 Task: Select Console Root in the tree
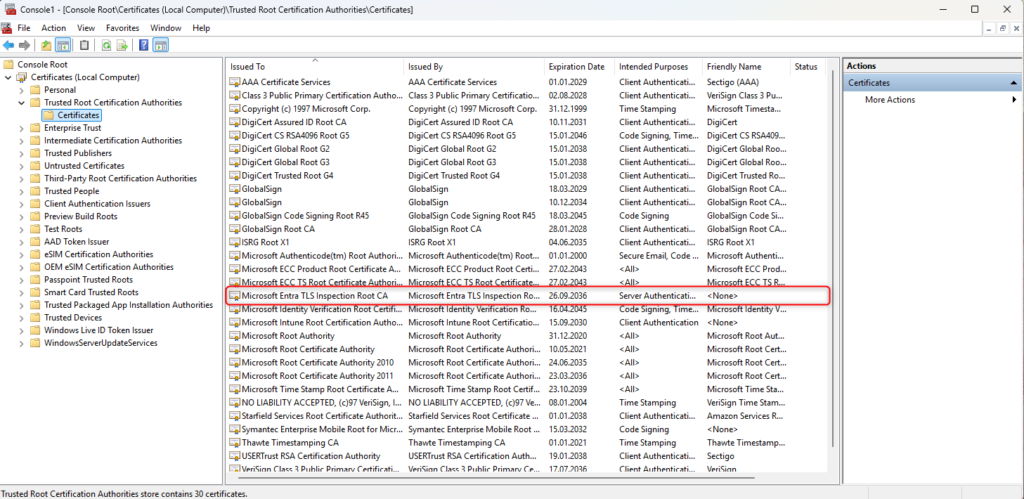coord(42,65)
